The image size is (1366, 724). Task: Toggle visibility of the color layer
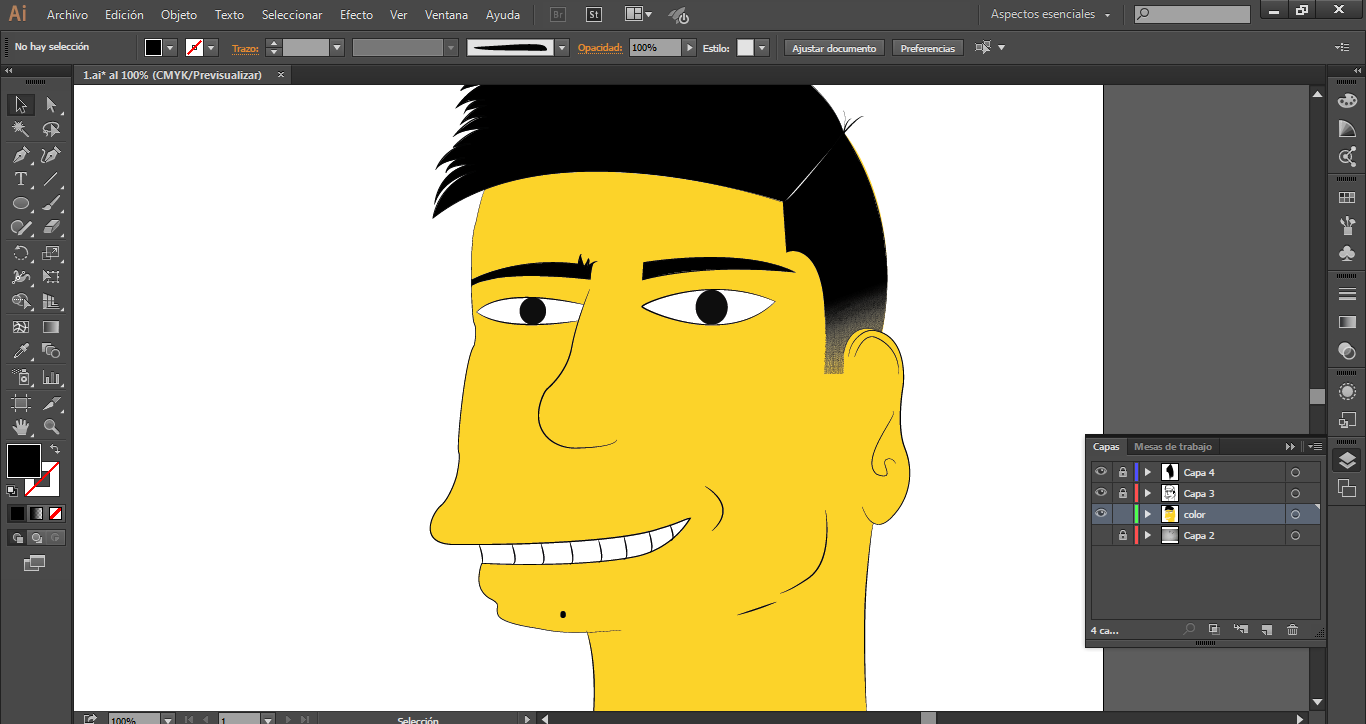[x=1101, y=514]
